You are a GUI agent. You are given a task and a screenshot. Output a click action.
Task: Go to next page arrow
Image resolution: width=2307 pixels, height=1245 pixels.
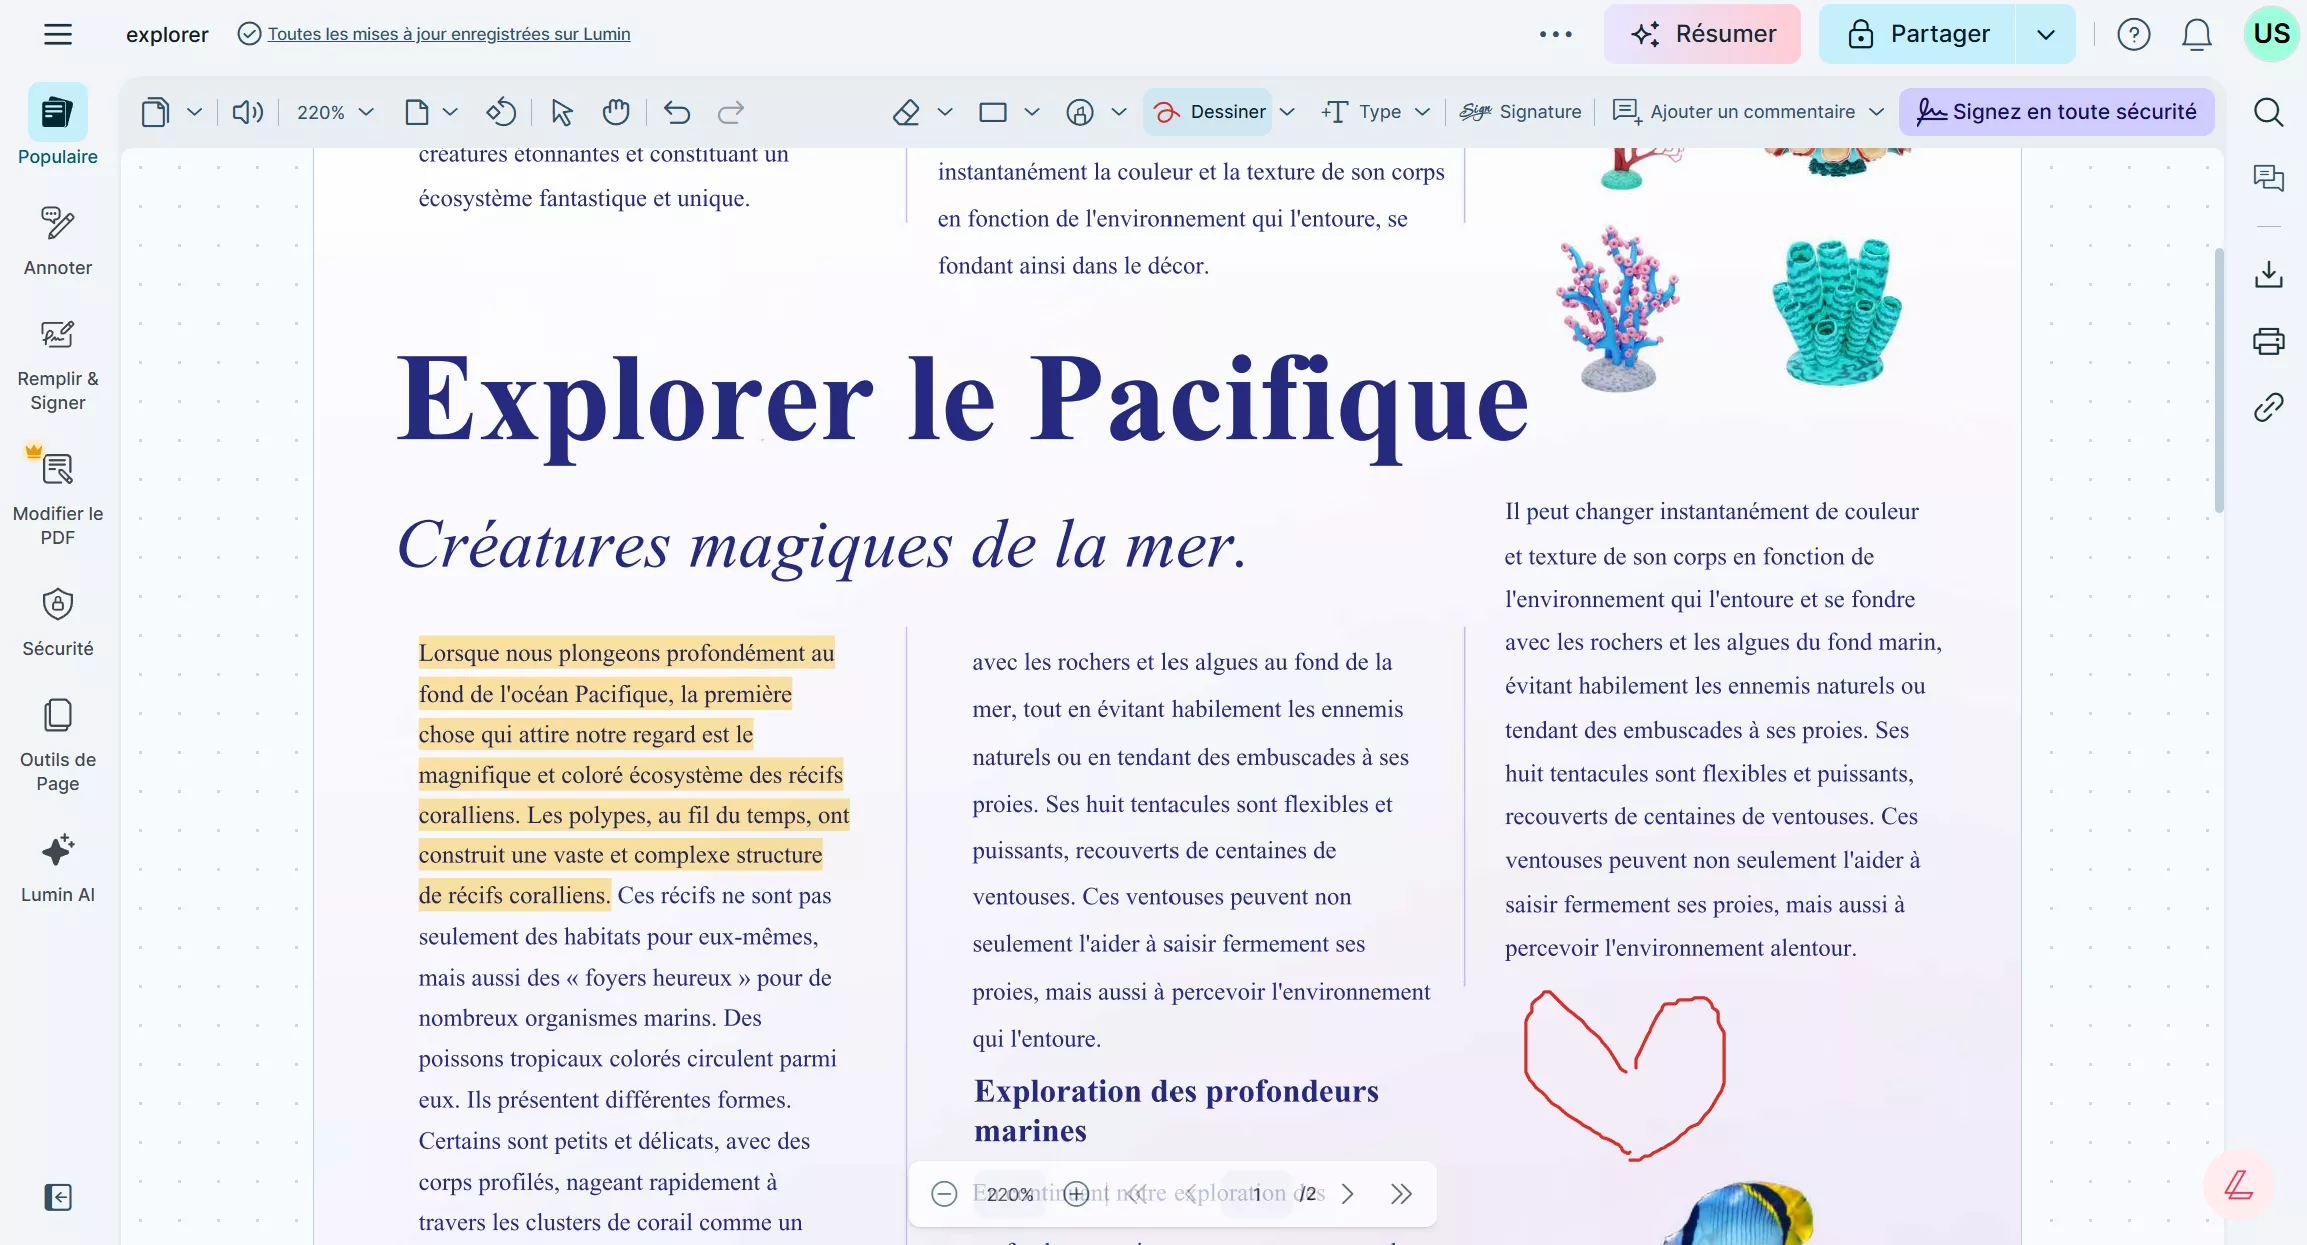point(1347,1194)
